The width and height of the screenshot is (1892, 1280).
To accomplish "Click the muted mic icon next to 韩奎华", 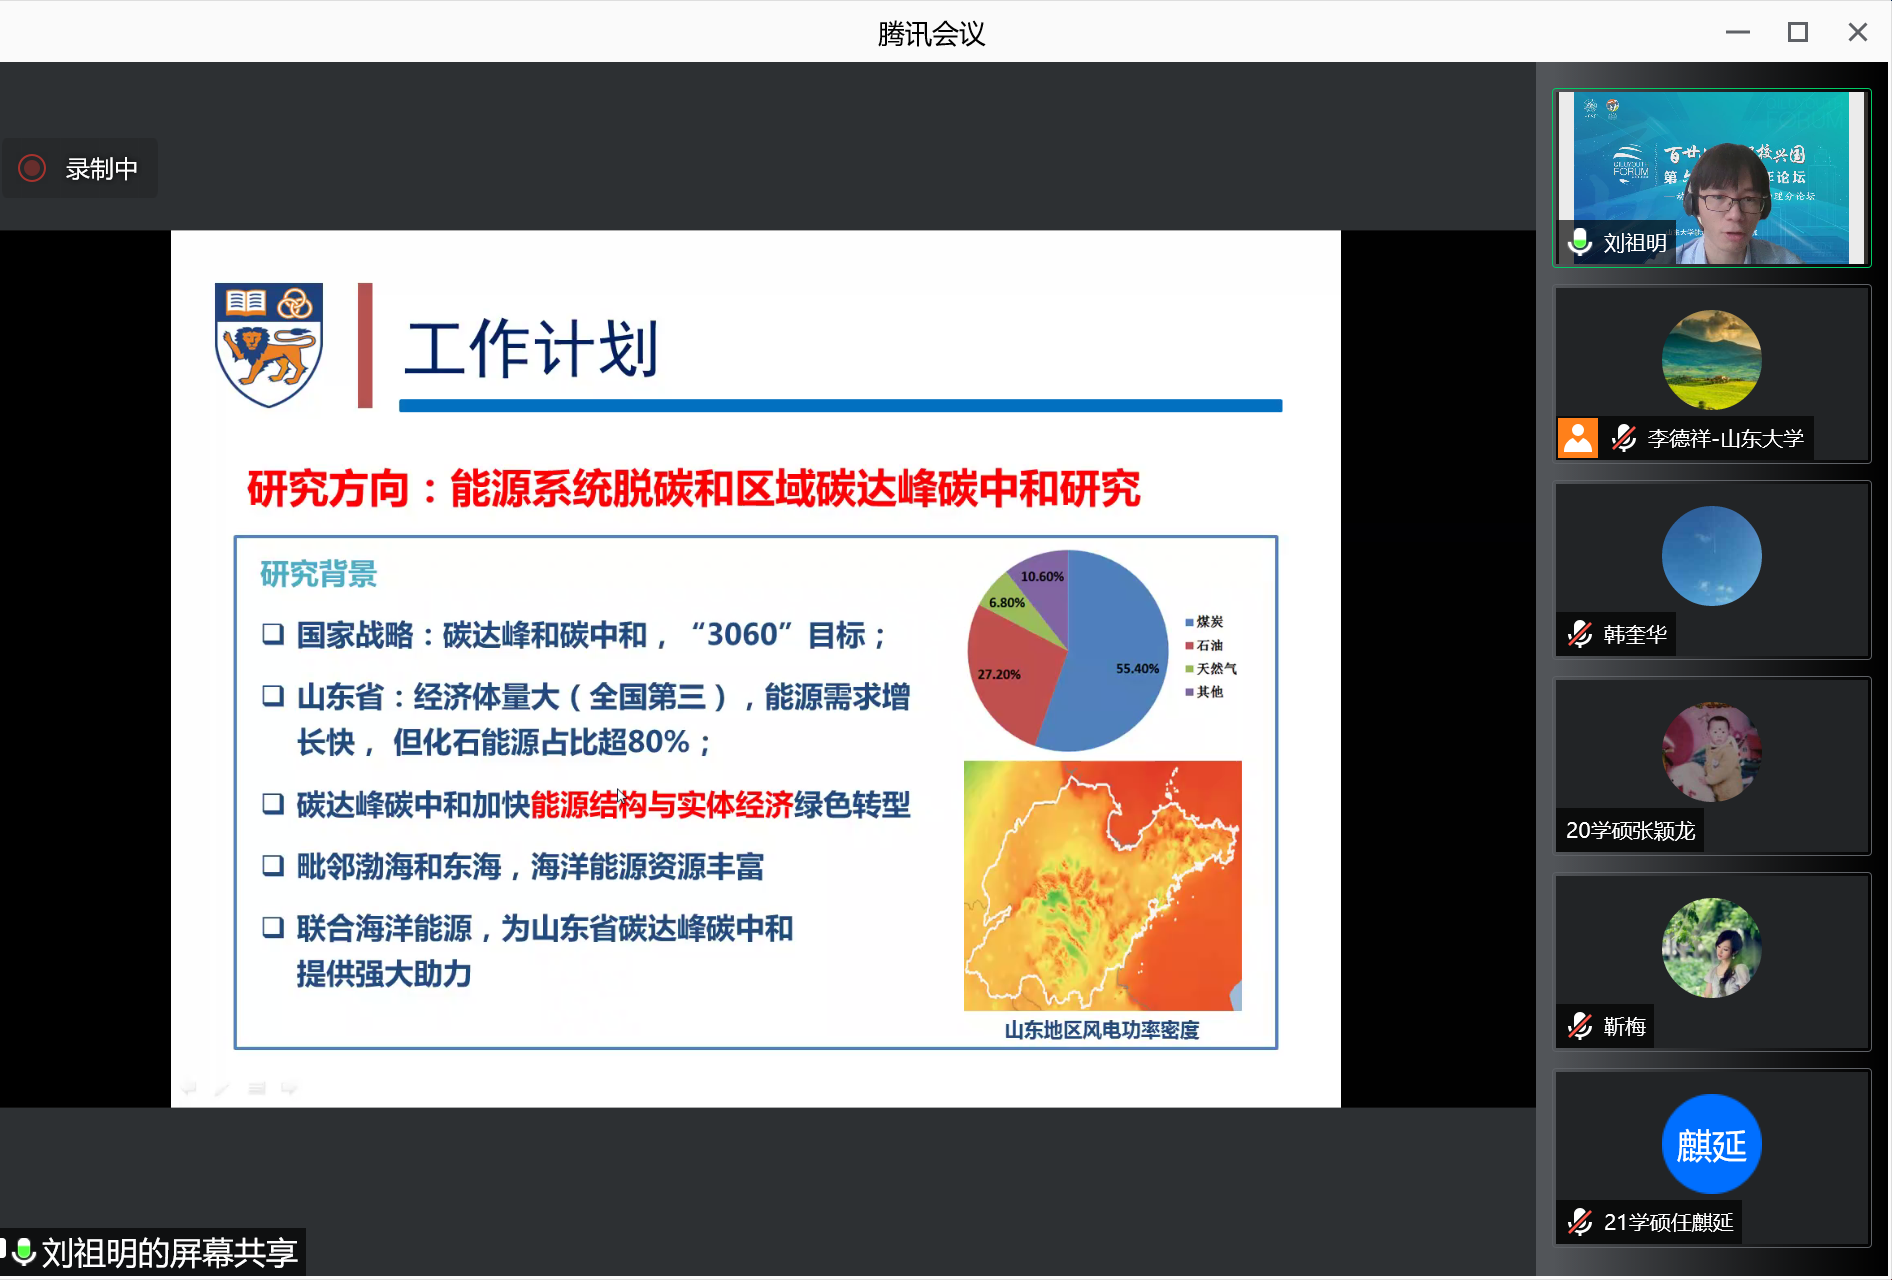I will click(x=1580, y=634).
